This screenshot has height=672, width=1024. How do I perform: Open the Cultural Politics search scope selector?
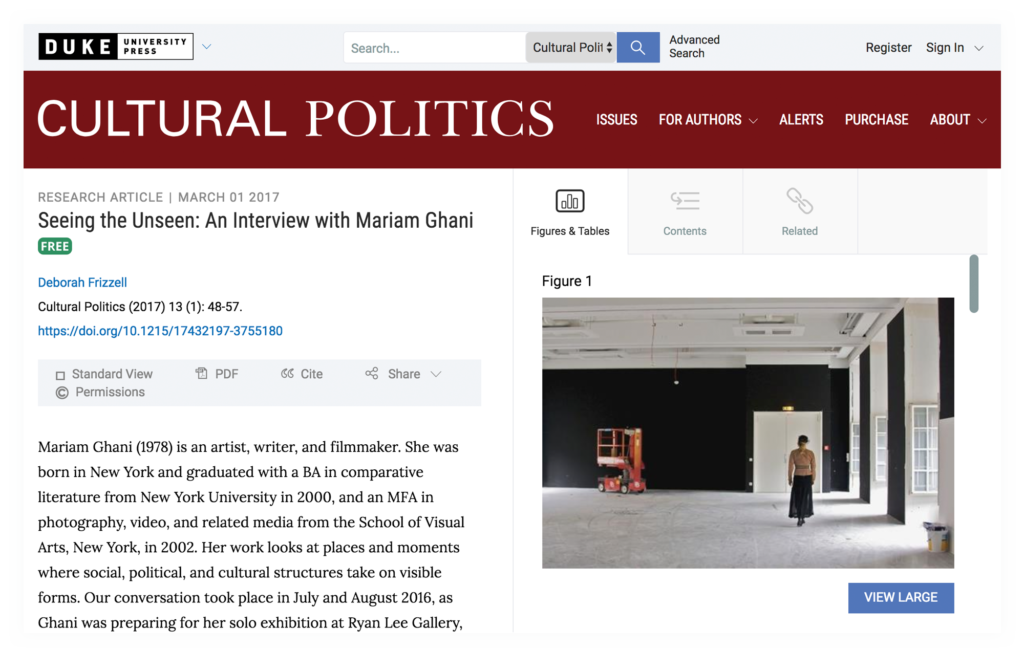[x=571, y=47]
